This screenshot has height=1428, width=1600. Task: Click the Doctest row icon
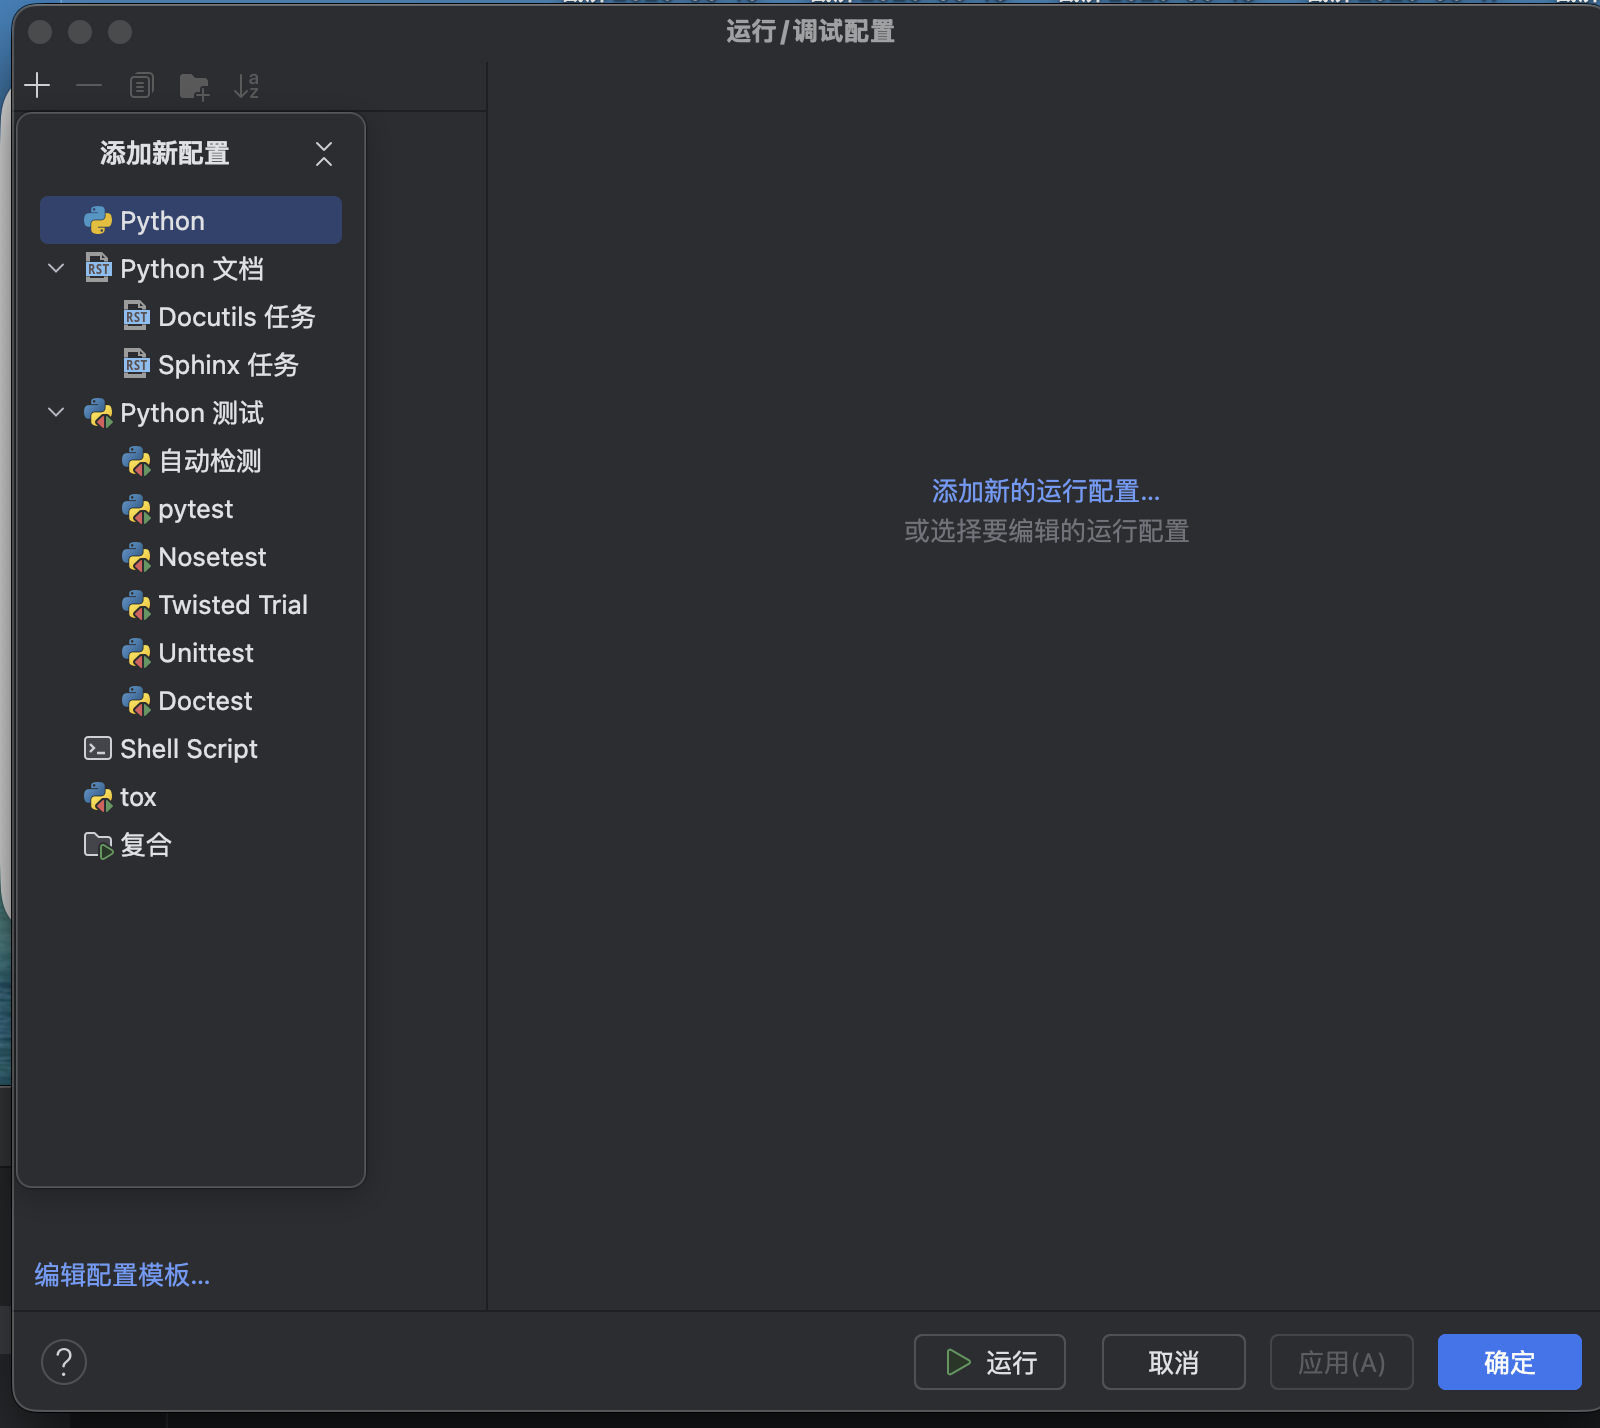pos(136,701)
